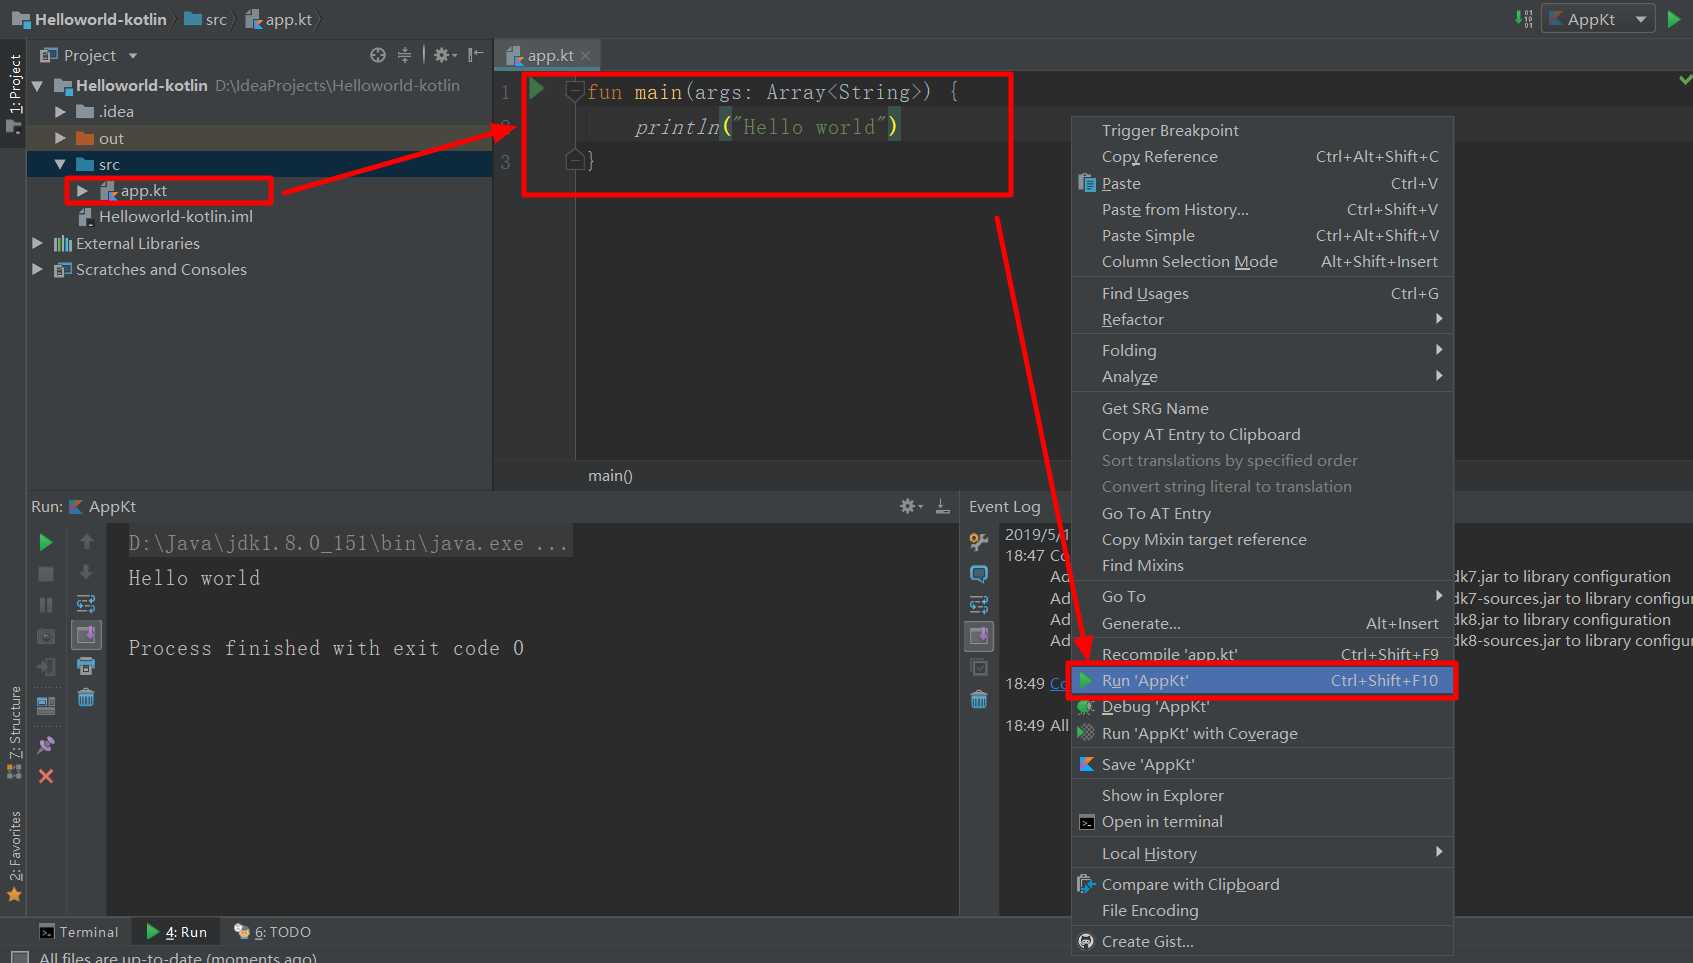Click the Event Log balloon notification icon

(979, 574)
